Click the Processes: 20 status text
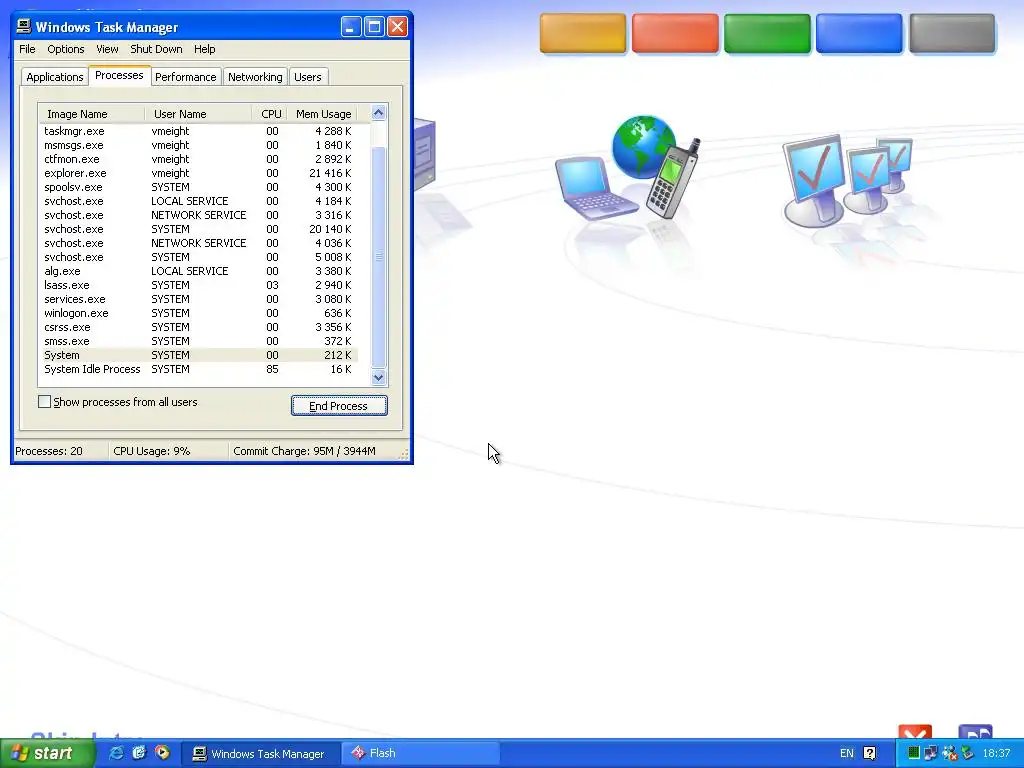 click(49, 451)
